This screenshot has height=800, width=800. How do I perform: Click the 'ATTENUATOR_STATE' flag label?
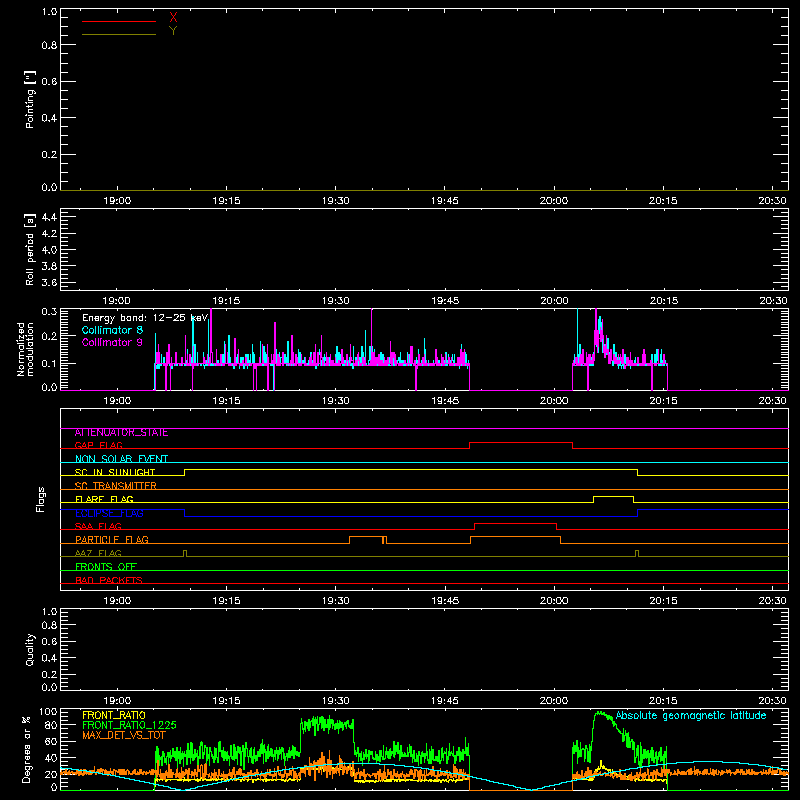click(x=121, y=432)
